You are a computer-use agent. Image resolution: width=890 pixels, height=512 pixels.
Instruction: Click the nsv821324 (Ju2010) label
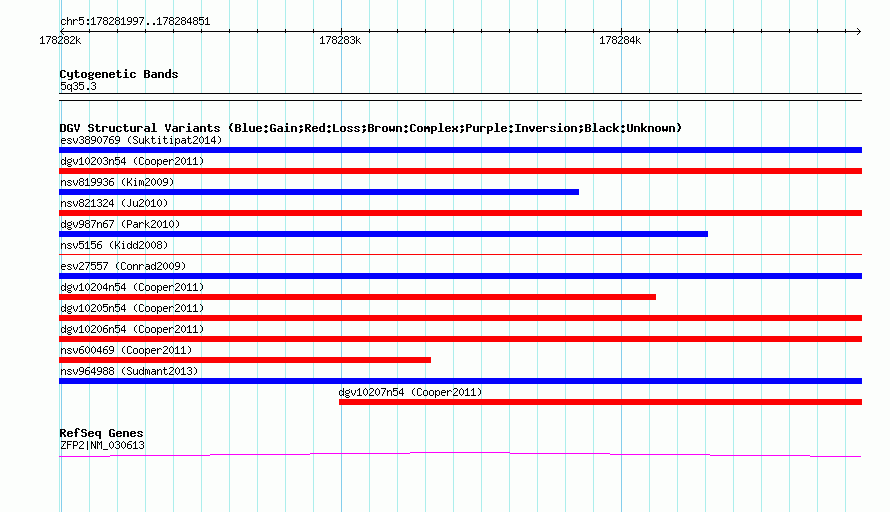coord(114,203)
